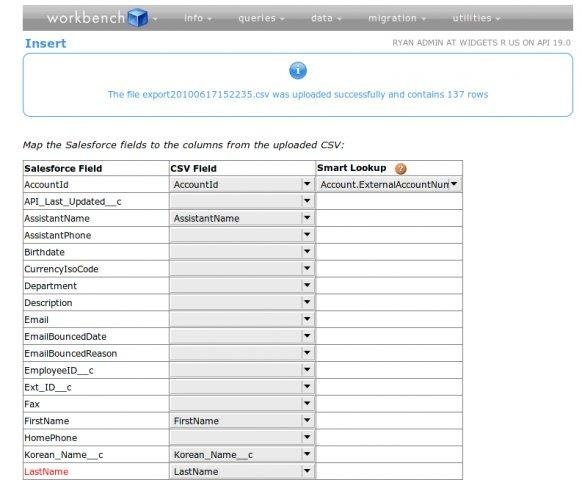Click the Fax field label

point(32,404)
